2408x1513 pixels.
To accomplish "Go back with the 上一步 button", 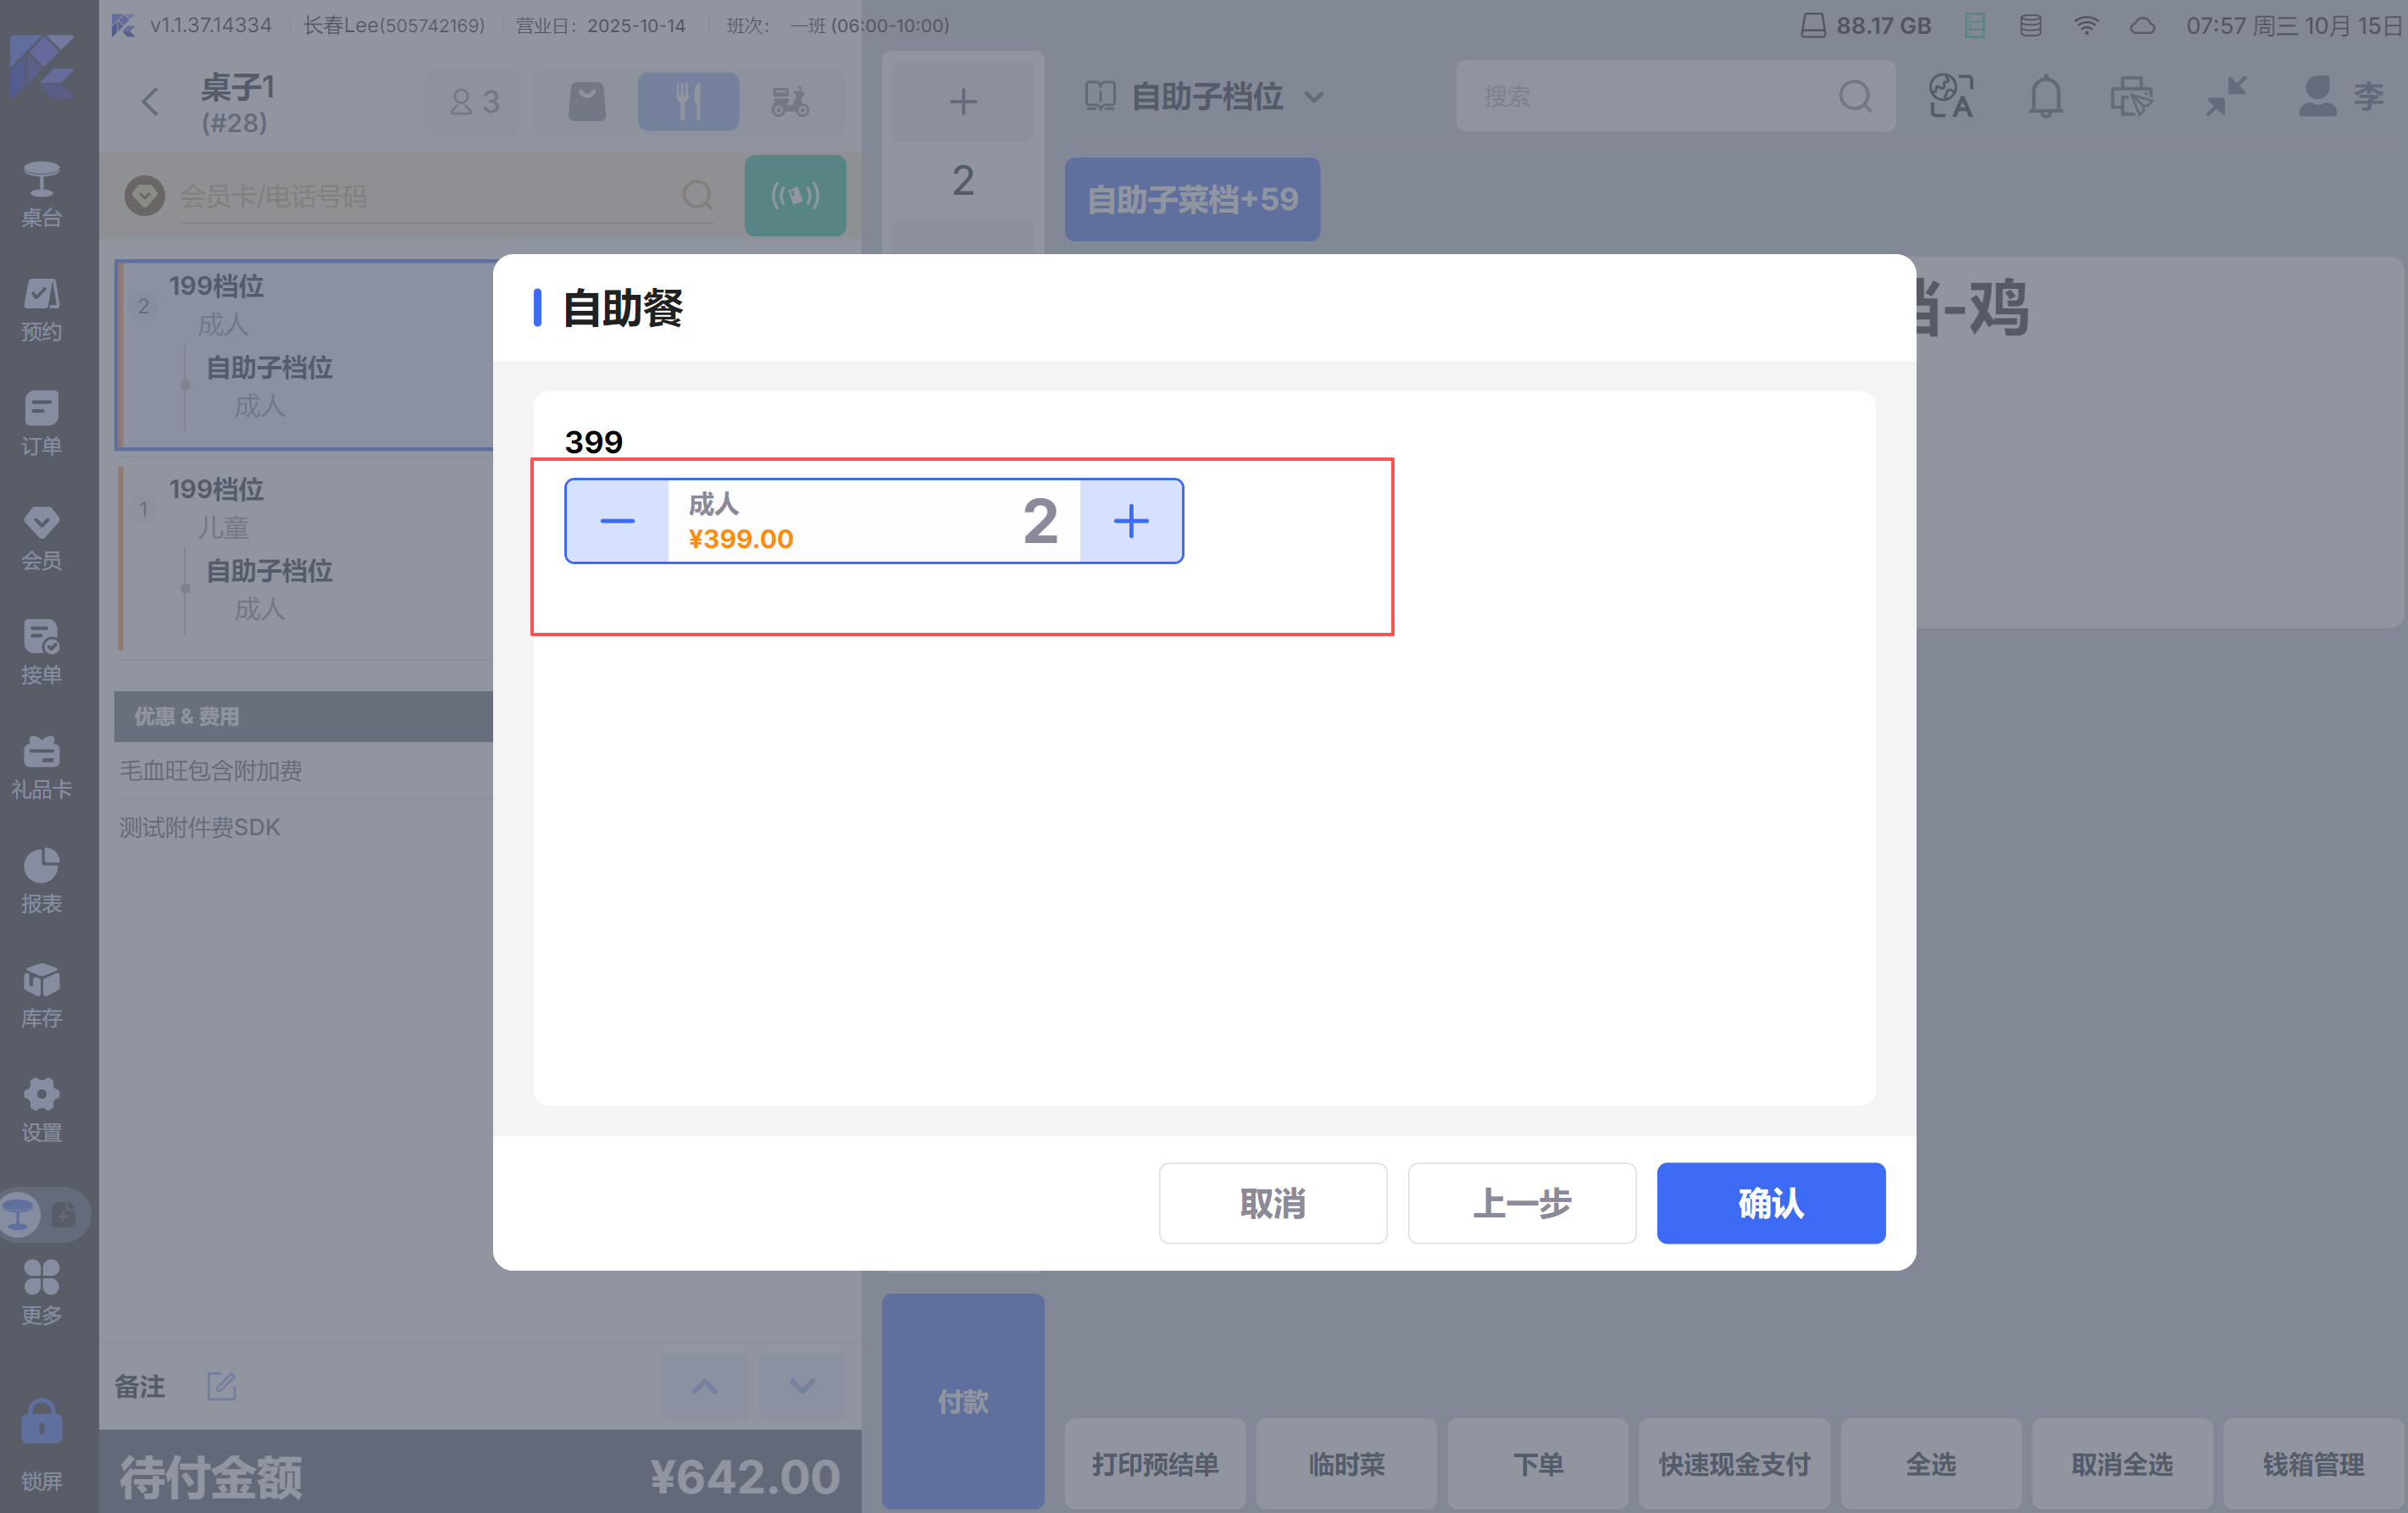I will point(1521,1203).
